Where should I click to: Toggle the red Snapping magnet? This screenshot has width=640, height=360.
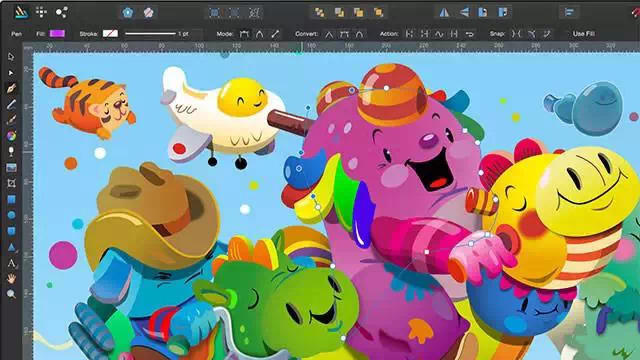pyautogui.click(x=635, y=13)
